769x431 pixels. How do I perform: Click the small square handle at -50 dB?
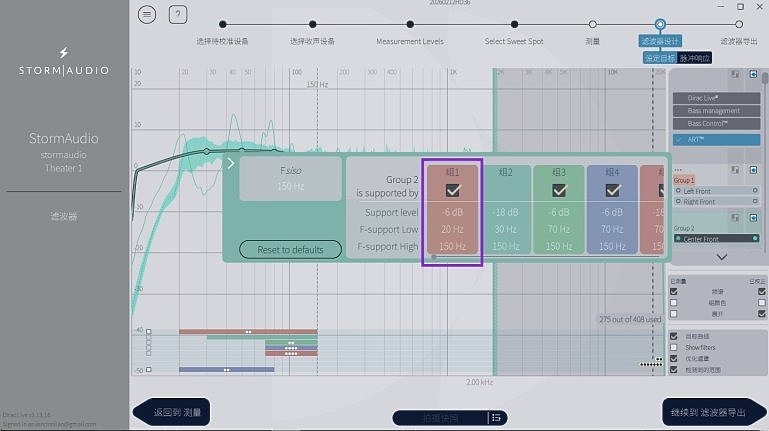click(x=149, y=370)
